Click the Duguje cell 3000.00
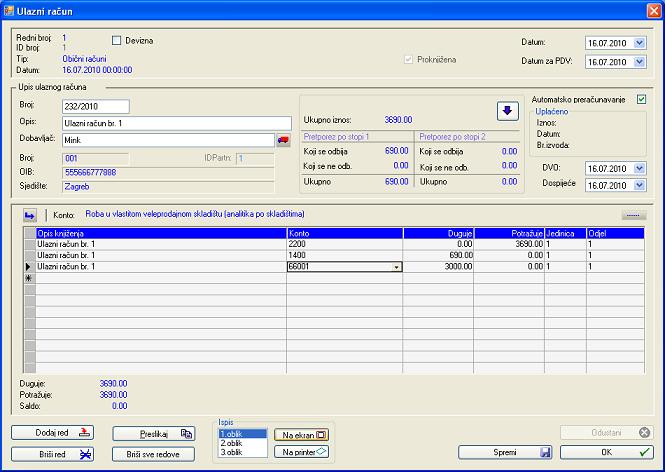Screen dimensions: 665x472 438,267
